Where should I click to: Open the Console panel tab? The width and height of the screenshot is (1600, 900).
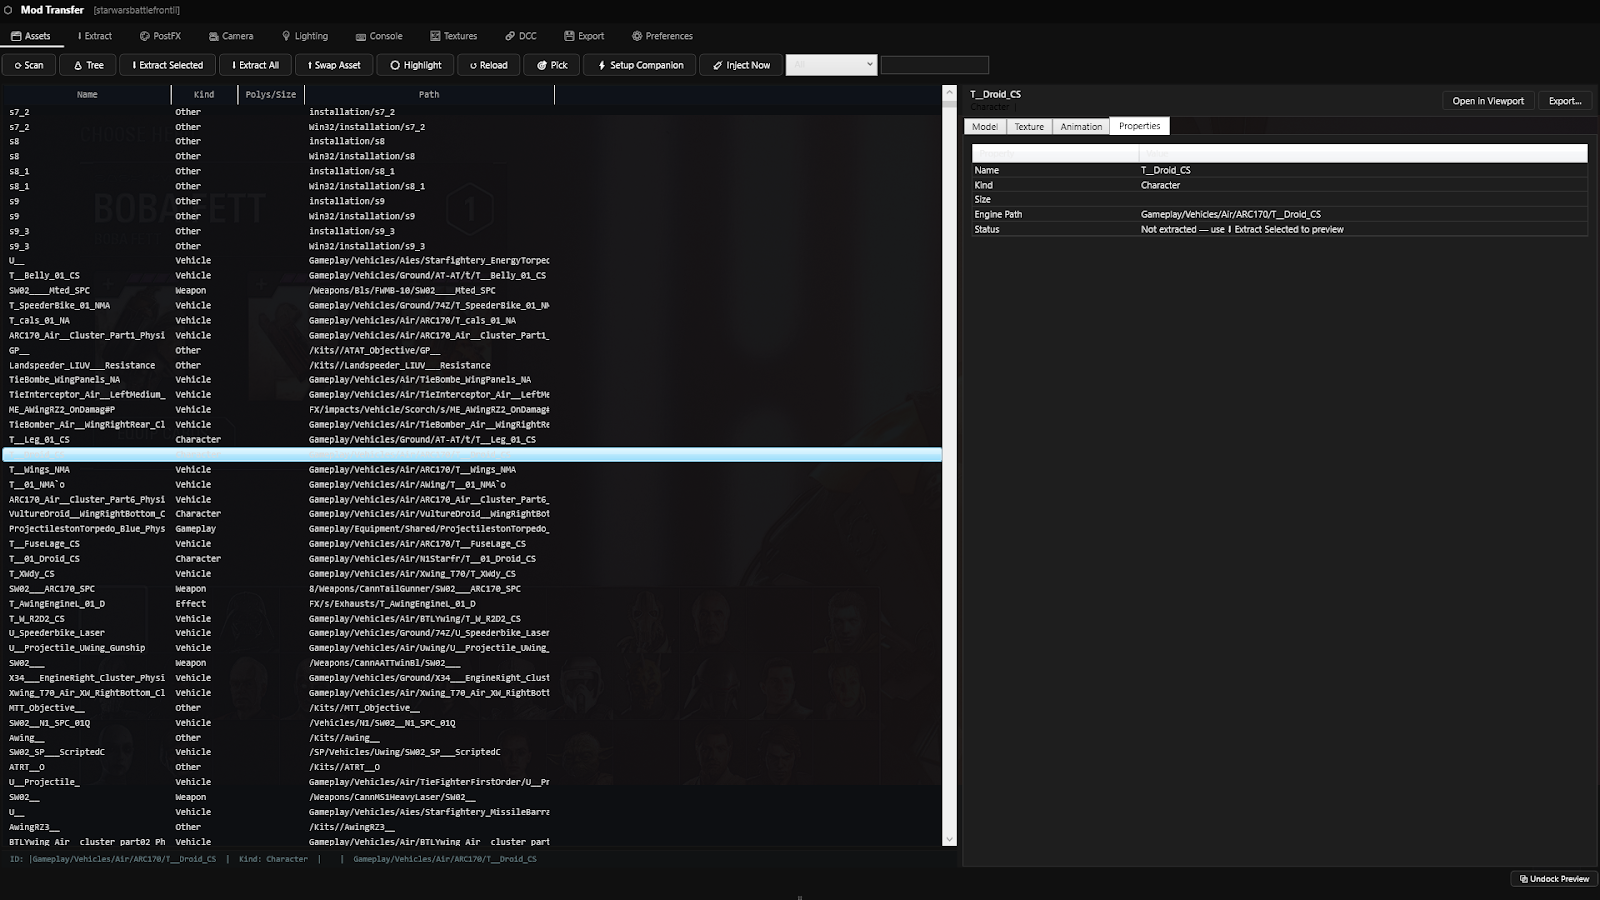(379, 36)
